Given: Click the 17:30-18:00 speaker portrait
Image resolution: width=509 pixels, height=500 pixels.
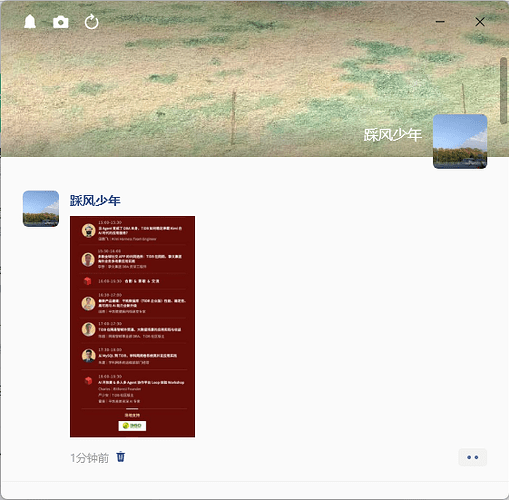Looking at the screenshot, I should click(x=89, y=356).
